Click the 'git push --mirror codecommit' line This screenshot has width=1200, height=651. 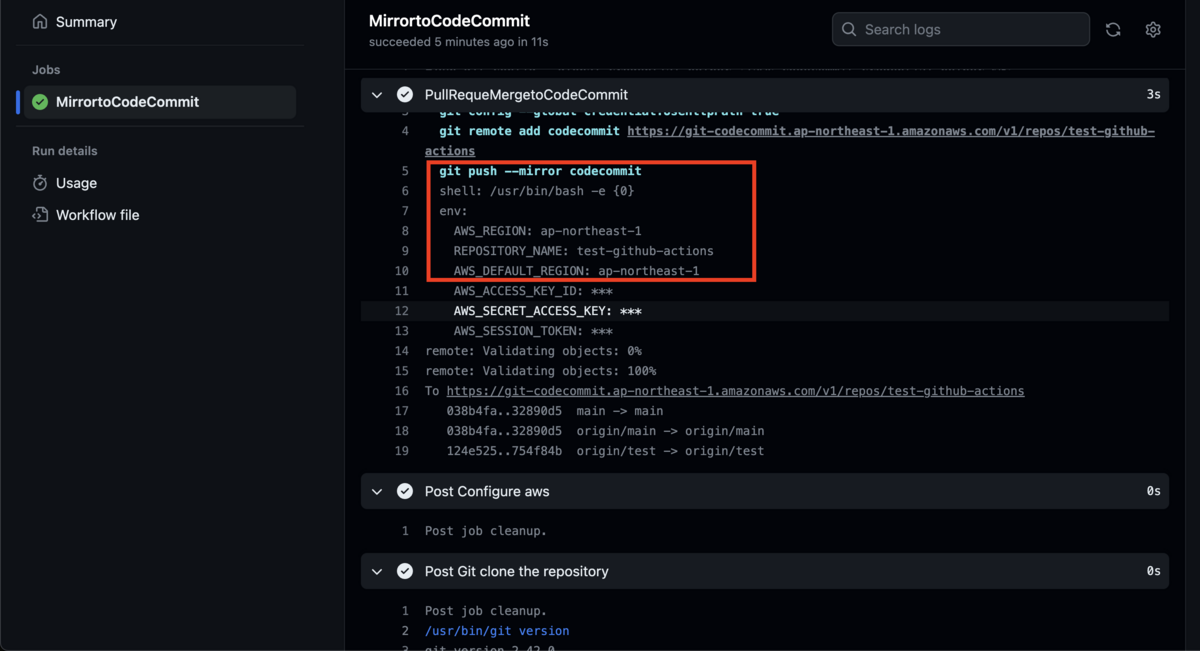540,171
